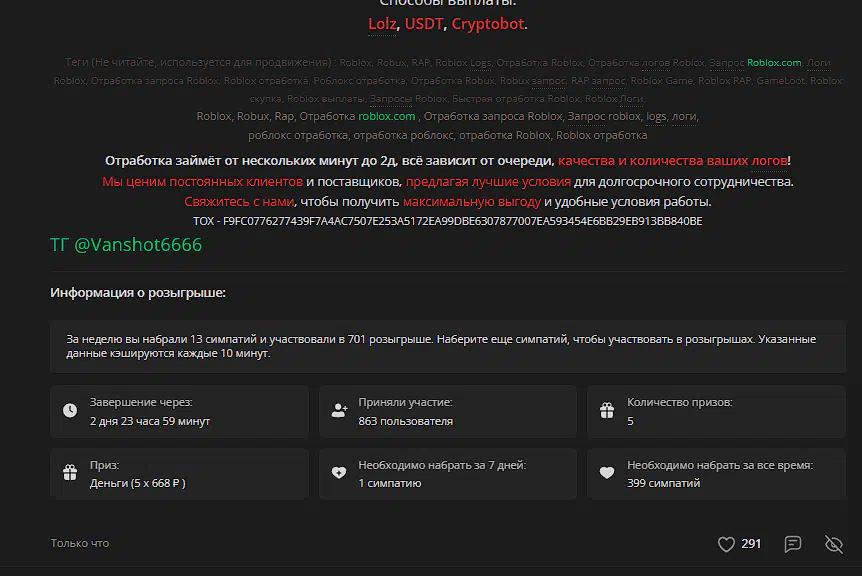Click 2 дня 23 часа 59 минут value
Viewport: 862px width, 576px height.
click(150, 421)
